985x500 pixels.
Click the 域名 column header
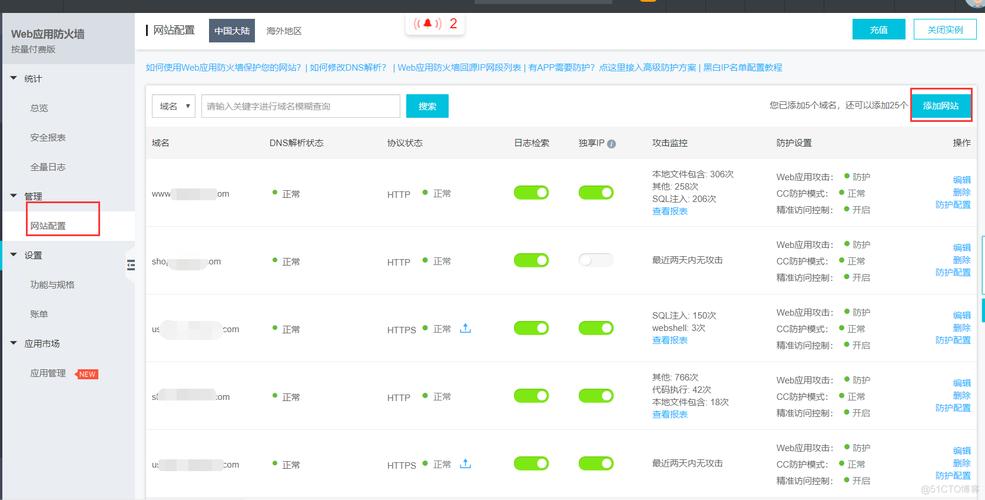click(161, 143)
